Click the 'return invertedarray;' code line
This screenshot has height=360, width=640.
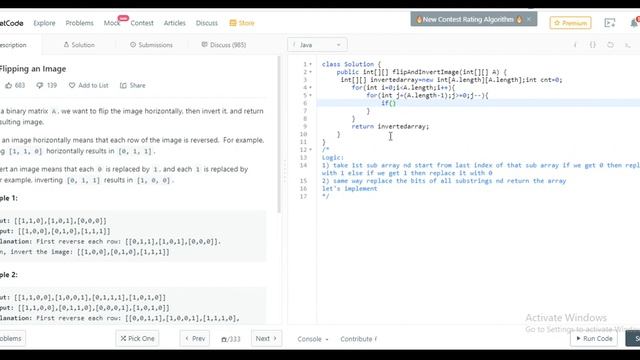[x=390, y=127]
